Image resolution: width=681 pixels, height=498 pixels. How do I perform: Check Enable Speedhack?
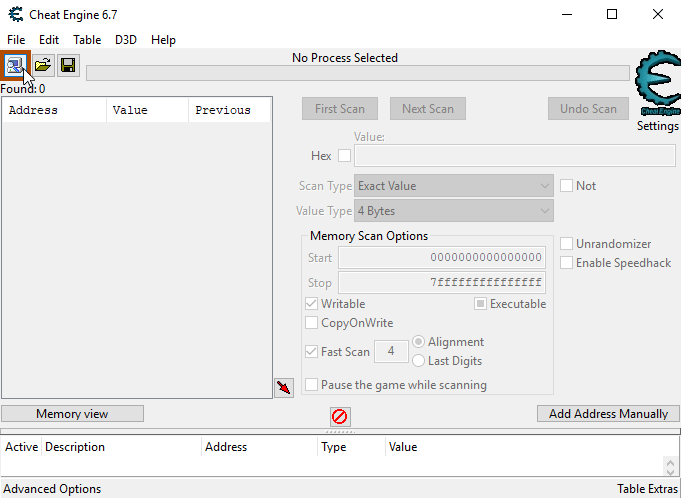(x=566, y=263)
